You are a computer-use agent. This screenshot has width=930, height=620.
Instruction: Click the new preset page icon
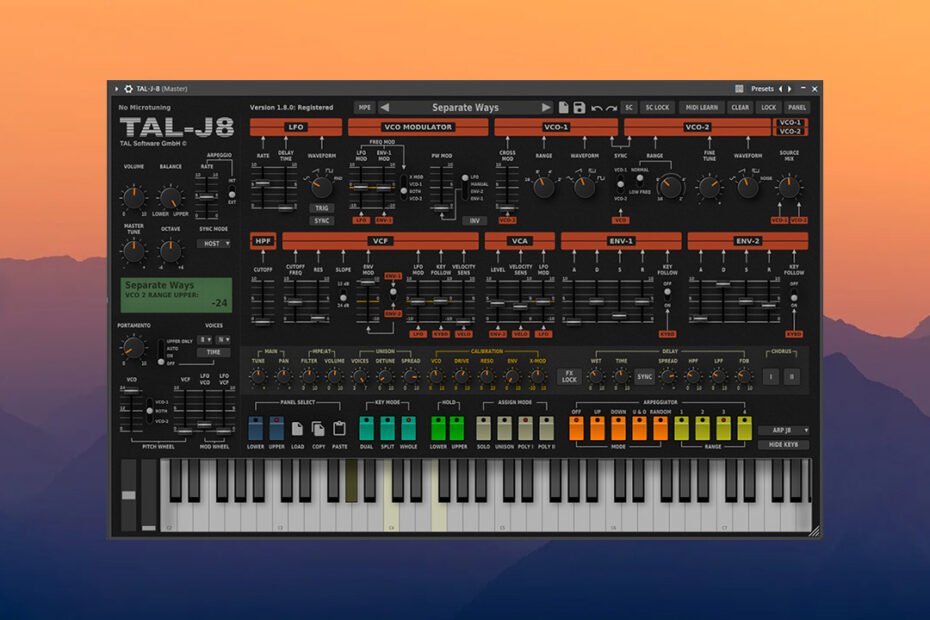(564, 107)
